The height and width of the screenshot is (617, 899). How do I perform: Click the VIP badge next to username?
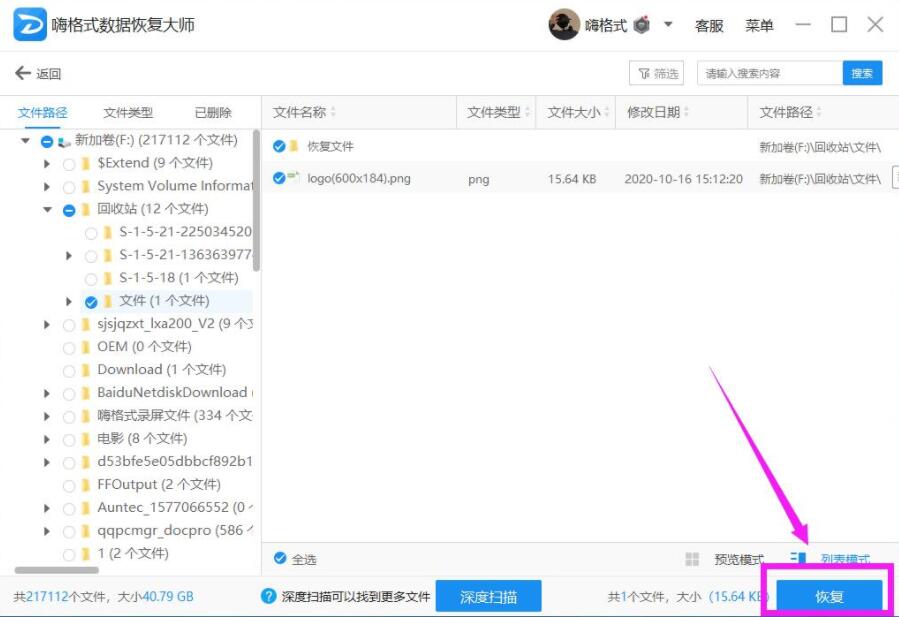(642, 25)
